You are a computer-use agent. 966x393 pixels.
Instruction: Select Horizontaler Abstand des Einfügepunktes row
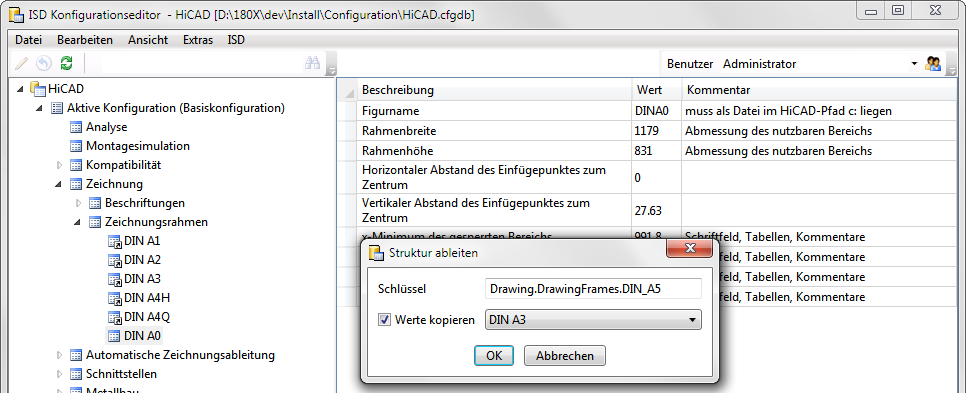click(494, 177)
